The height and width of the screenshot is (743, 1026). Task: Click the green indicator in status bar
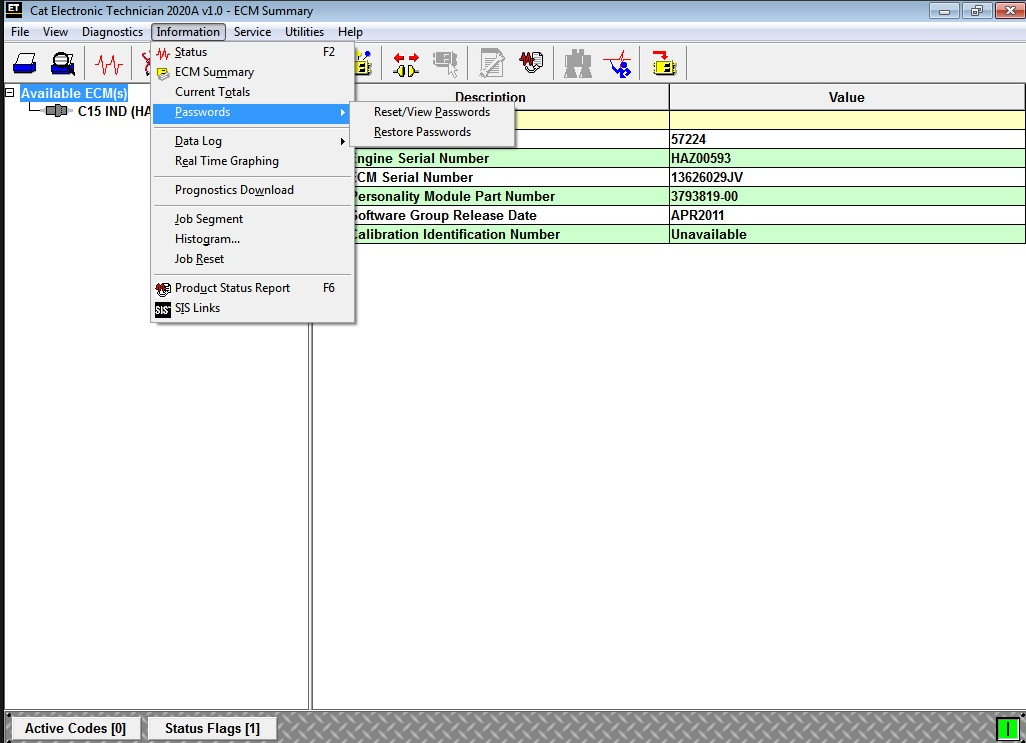coord(1008,728)
